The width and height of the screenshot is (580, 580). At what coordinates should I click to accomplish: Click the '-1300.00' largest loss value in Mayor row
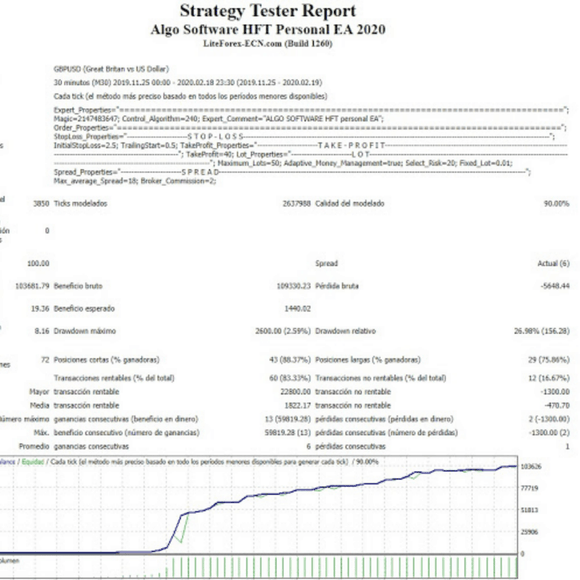point(555,392)
